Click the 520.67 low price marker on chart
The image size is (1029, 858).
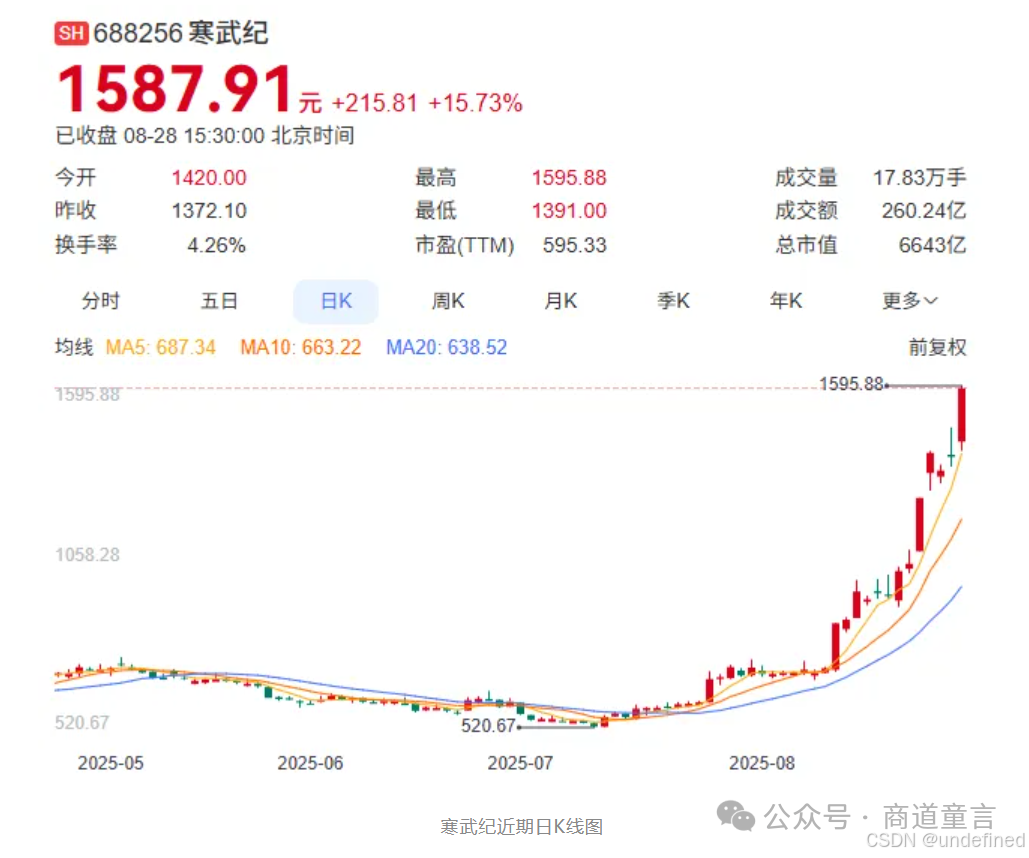point(488,725)
